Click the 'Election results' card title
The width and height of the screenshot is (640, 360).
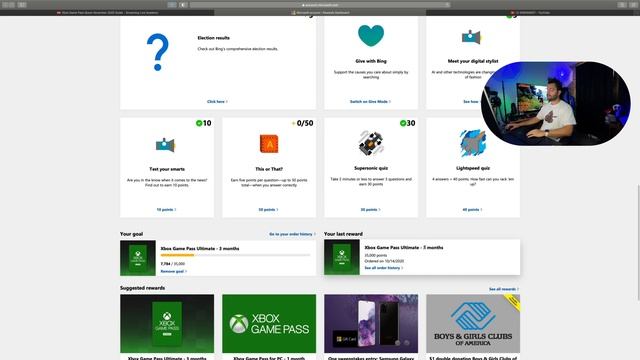(x=213, y=38)
